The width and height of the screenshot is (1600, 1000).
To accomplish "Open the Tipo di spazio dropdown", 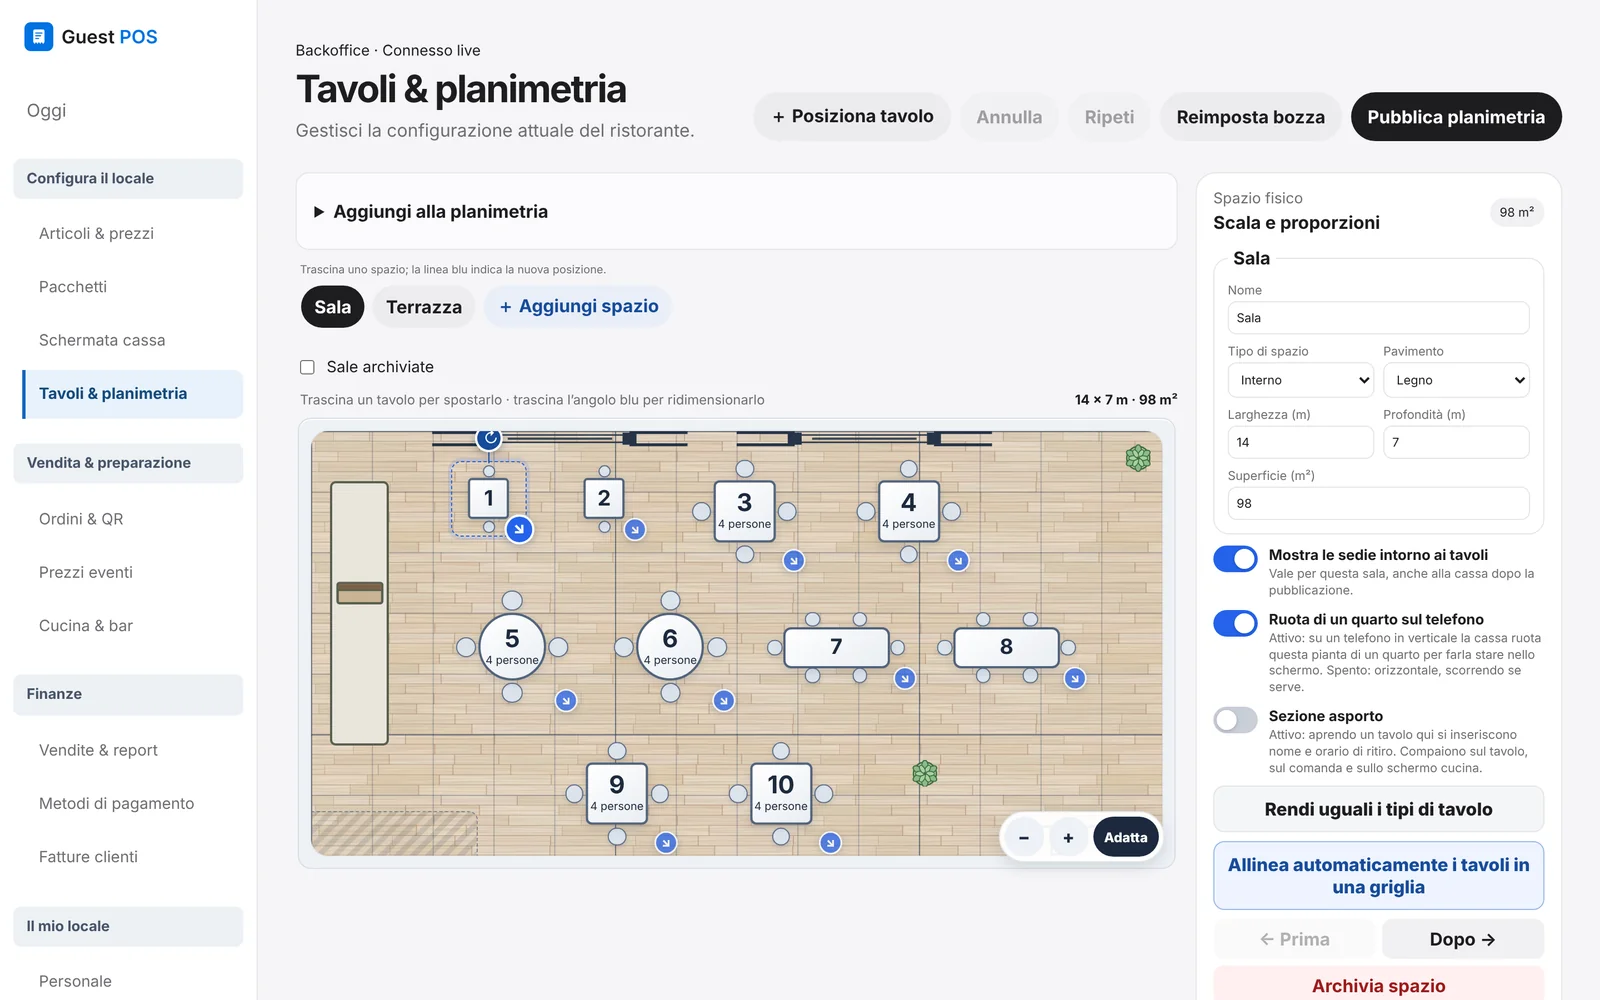I will (1301, 380).
